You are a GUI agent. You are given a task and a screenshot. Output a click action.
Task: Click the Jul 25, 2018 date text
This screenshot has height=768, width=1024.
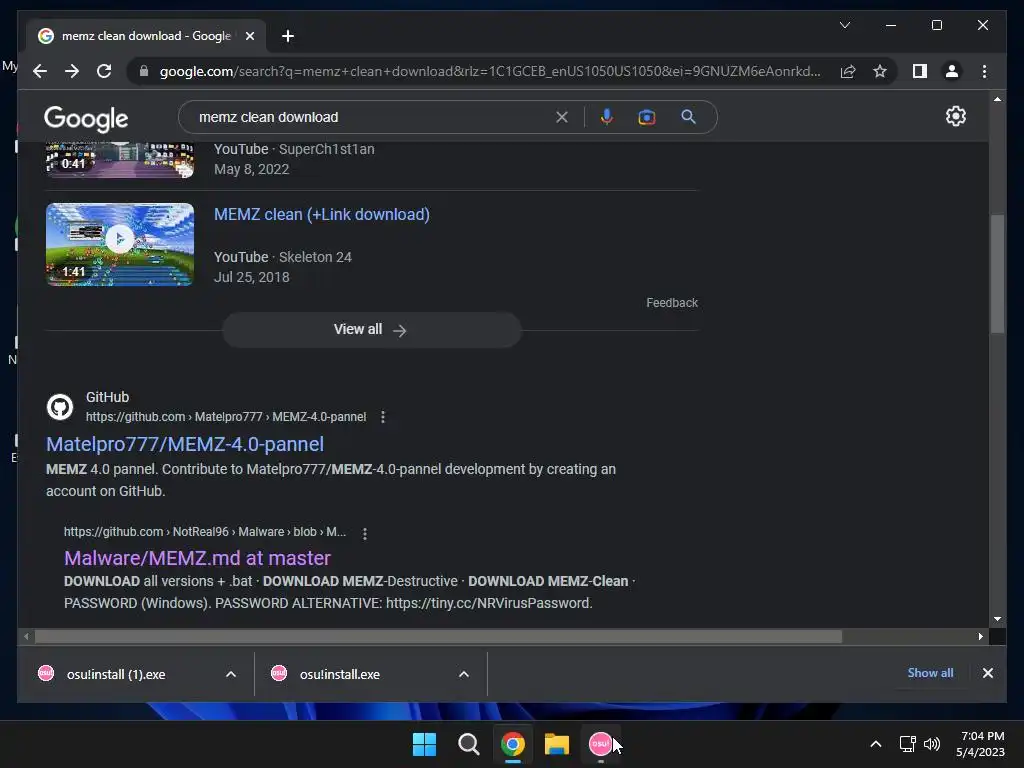coord(251,277)
